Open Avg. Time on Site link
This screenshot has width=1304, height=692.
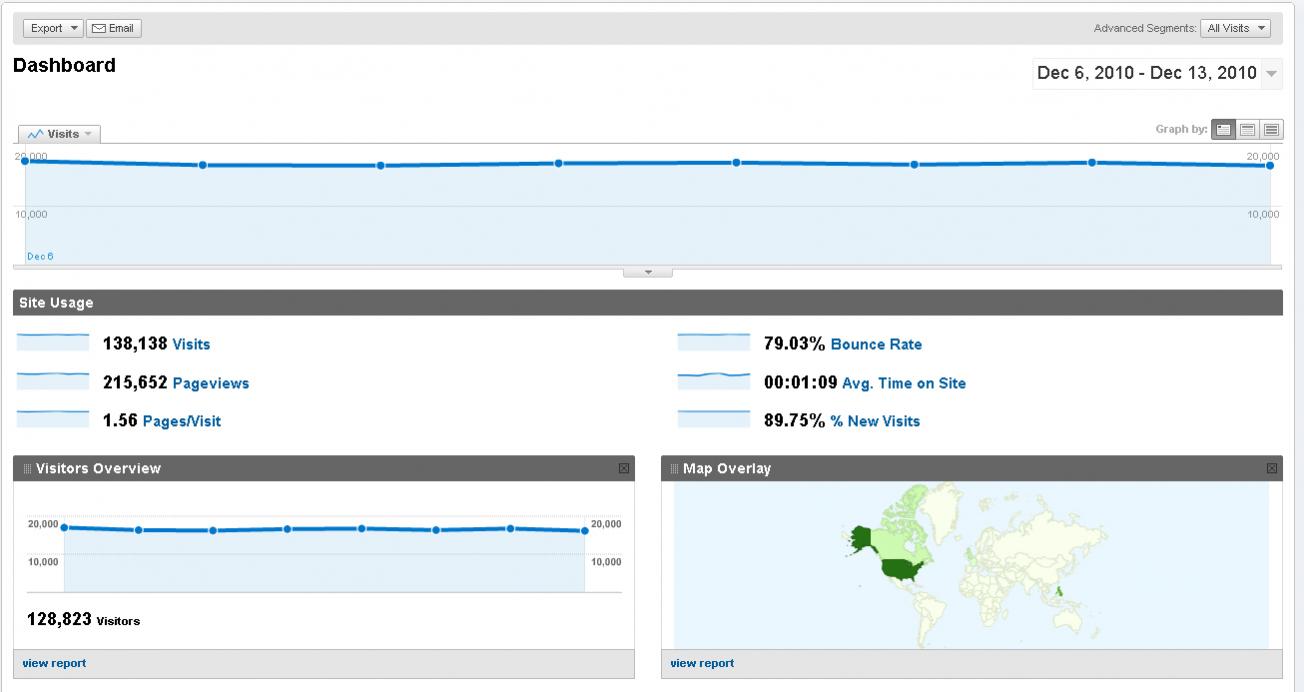(x=904, y=383)
